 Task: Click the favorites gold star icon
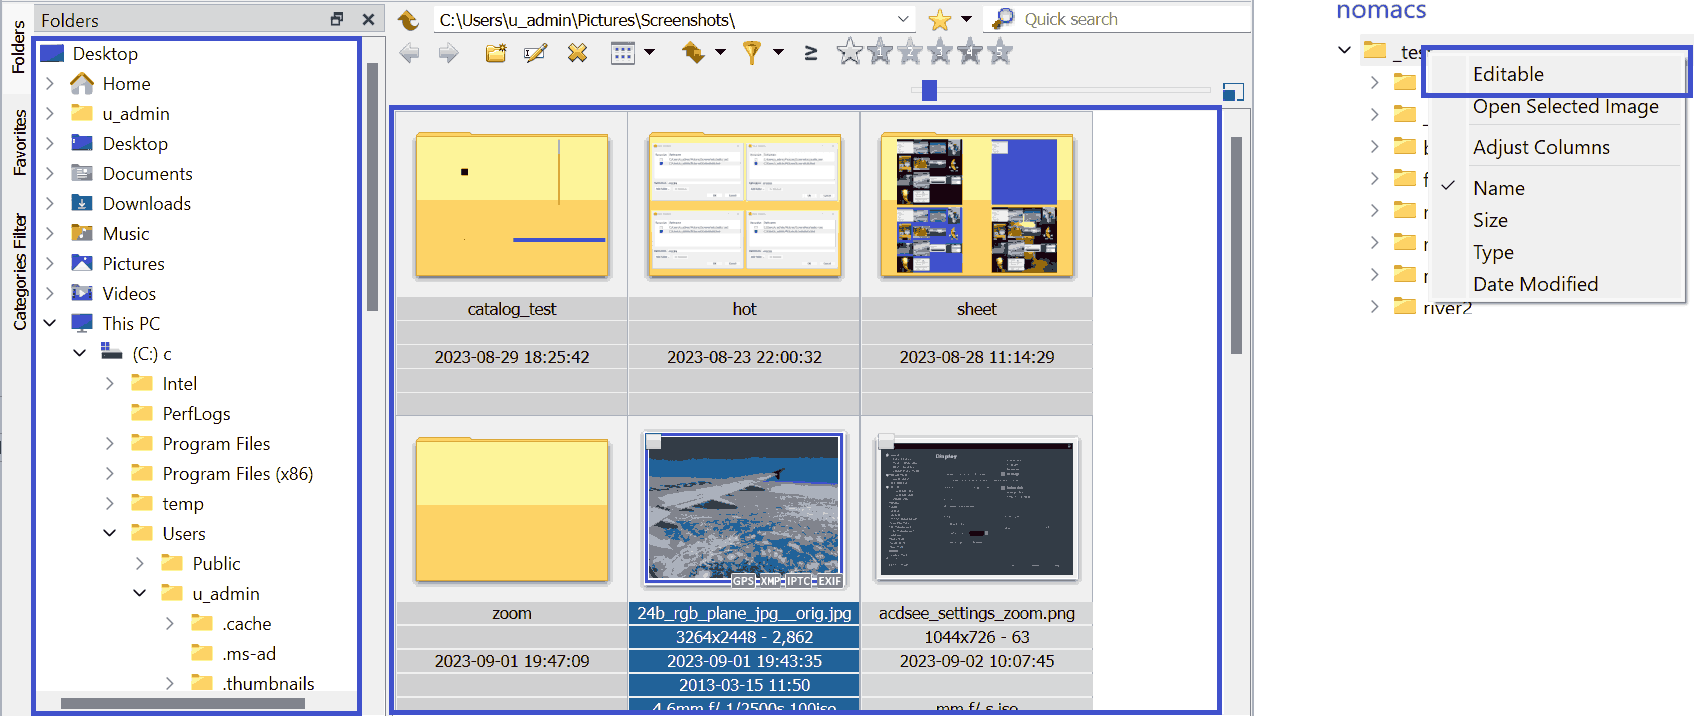click(x=939, y=20)
